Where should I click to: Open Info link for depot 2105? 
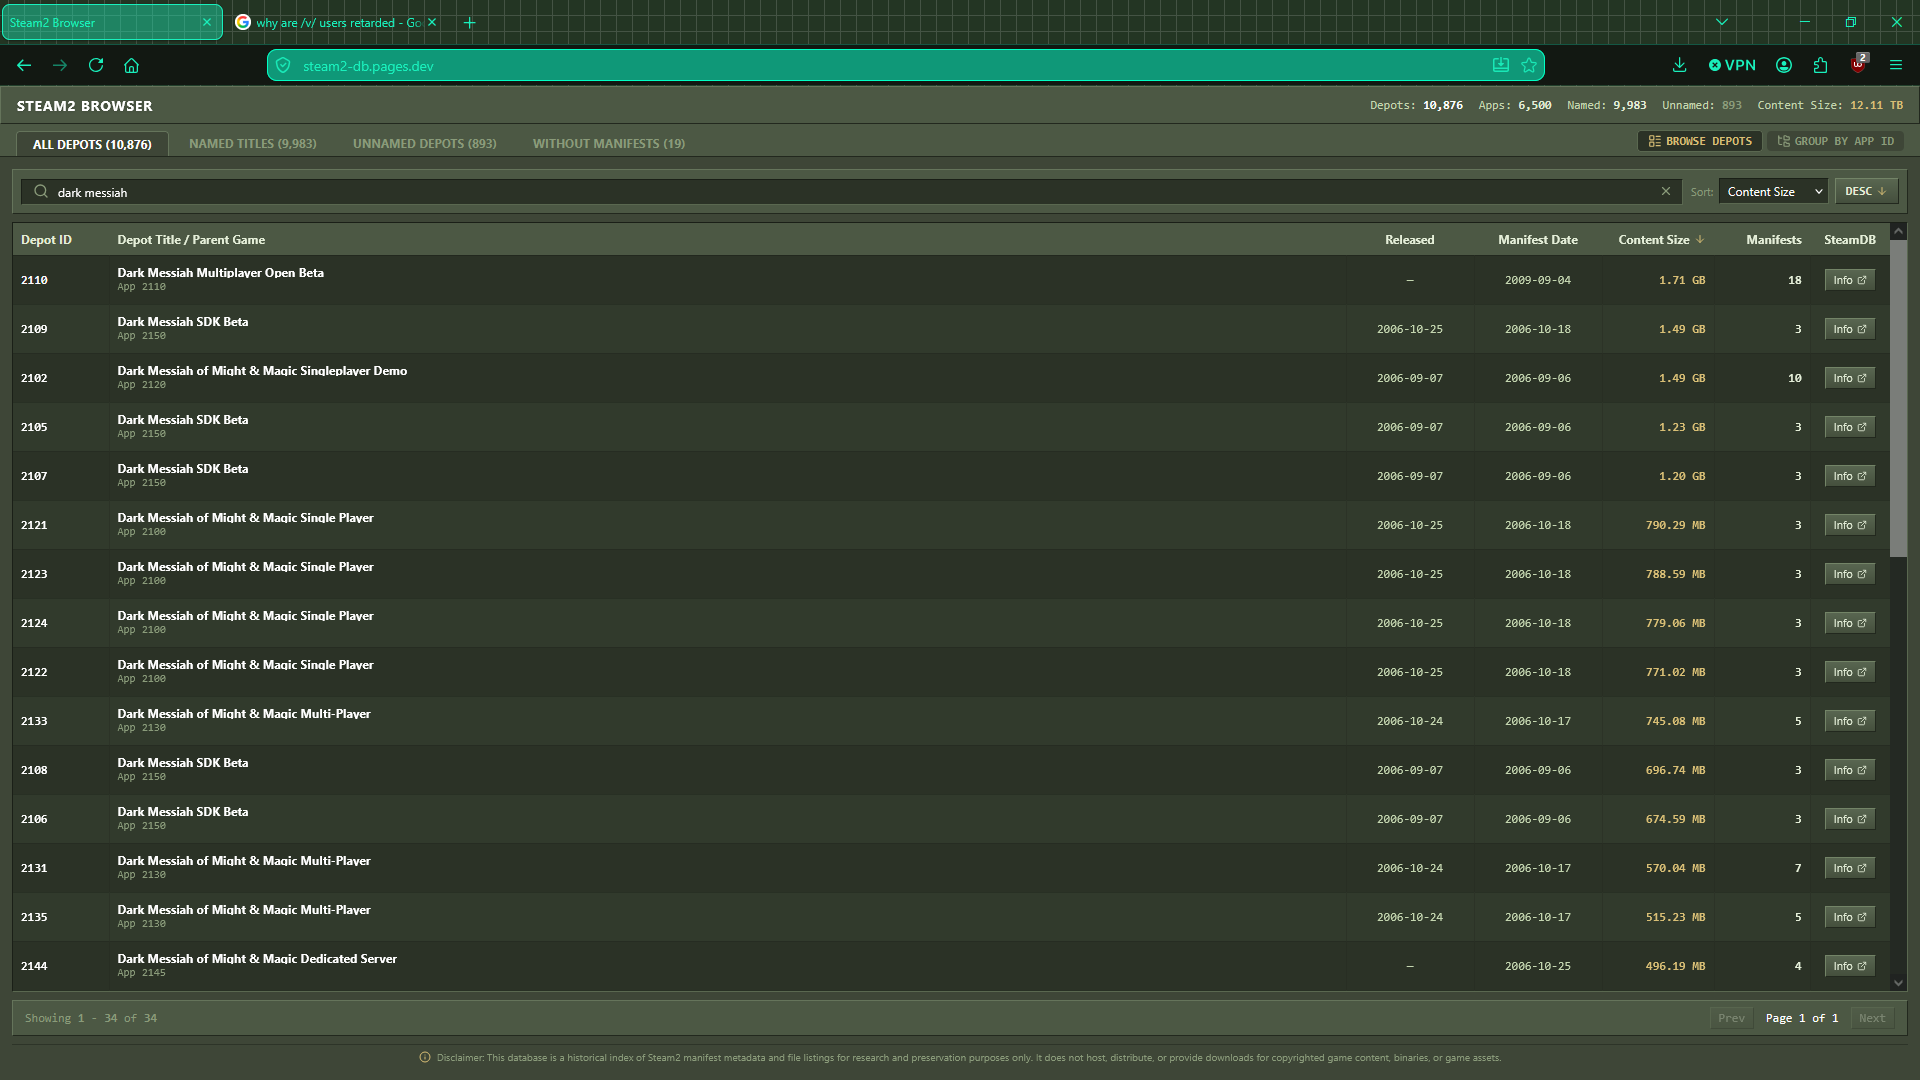click(x=1849, y=427)
